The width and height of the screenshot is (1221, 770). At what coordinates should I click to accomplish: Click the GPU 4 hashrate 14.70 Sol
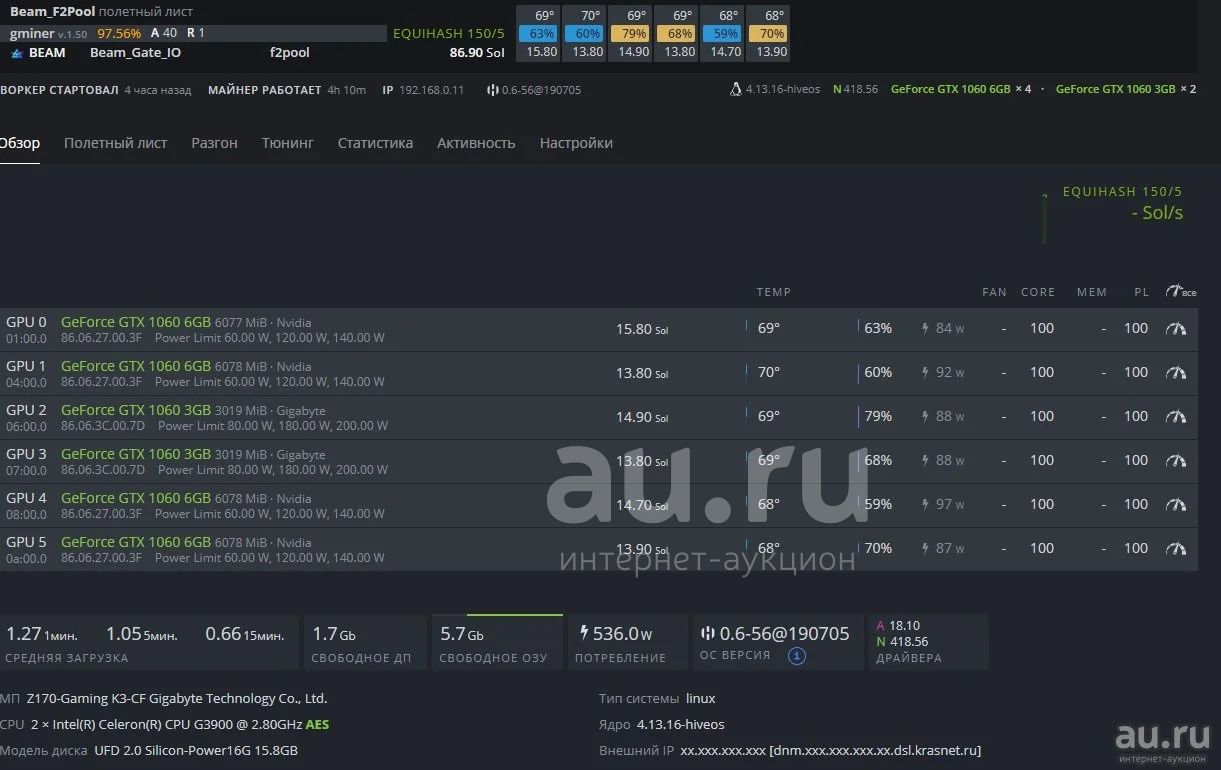[x=642, y=505]
